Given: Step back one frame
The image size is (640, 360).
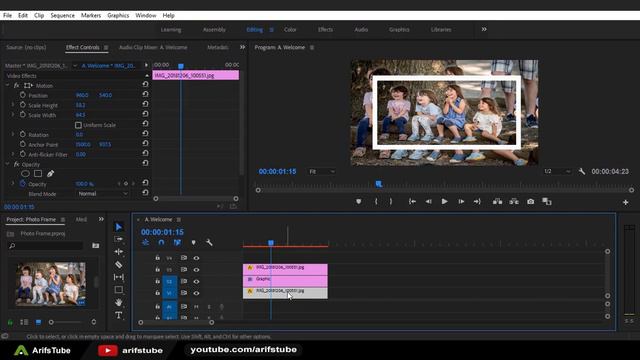Looking at the screenshot, I should (x=428, y=202).
